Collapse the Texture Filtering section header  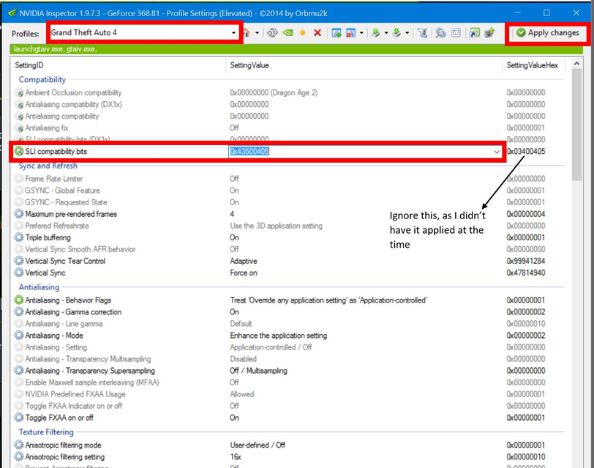(x=46, y=432)
